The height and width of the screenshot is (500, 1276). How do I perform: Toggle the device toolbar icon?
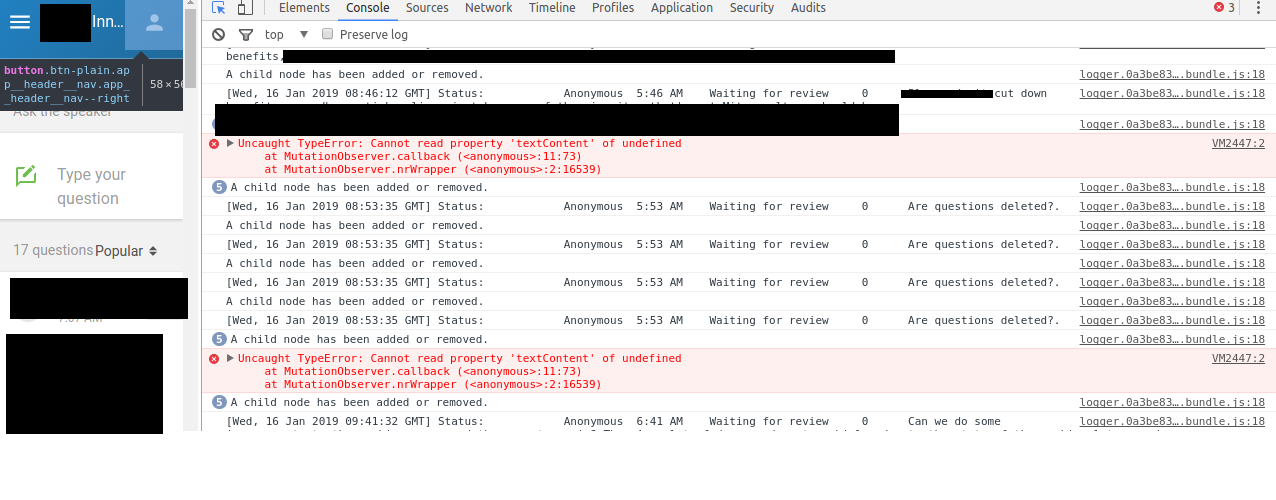pos(245,8)
